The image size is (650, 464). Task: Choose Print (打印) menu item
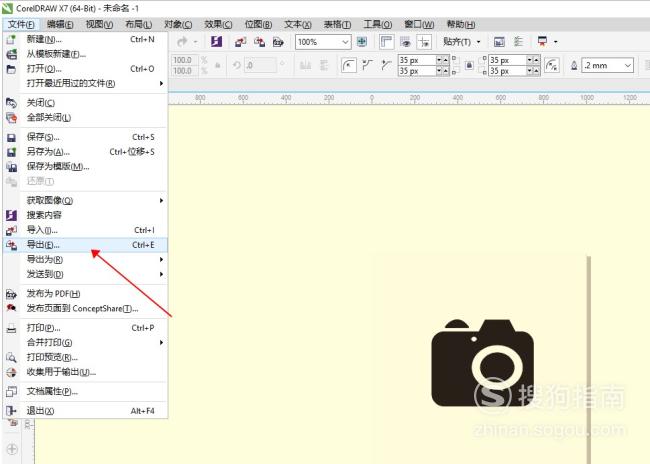85,328
